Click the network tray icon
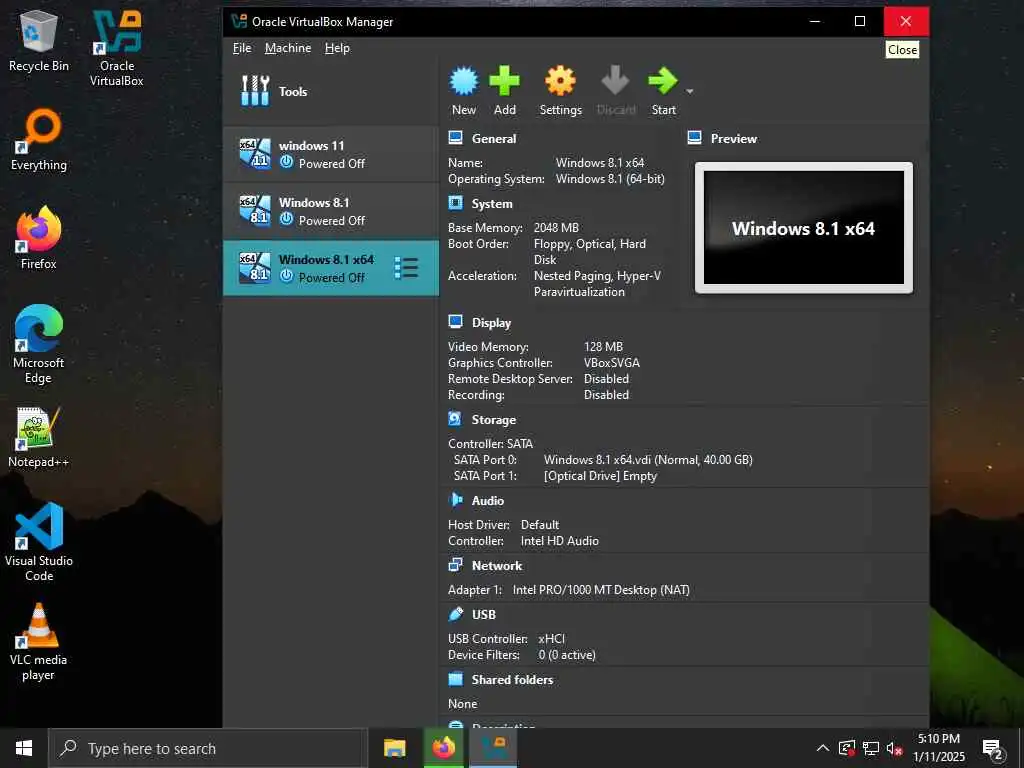The height and width of the screenshot is (768, 1024). 871,748
